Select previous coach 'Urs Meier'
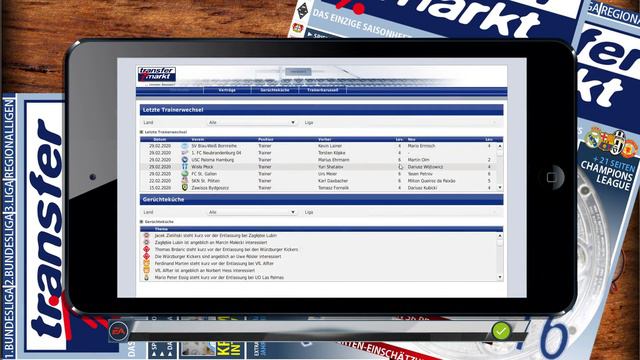Viewport: 640px width, 360px height. 327,173
